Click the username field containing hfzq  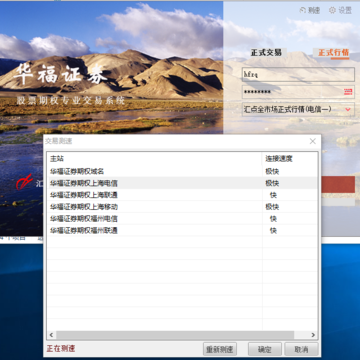[x=298, y=75]
